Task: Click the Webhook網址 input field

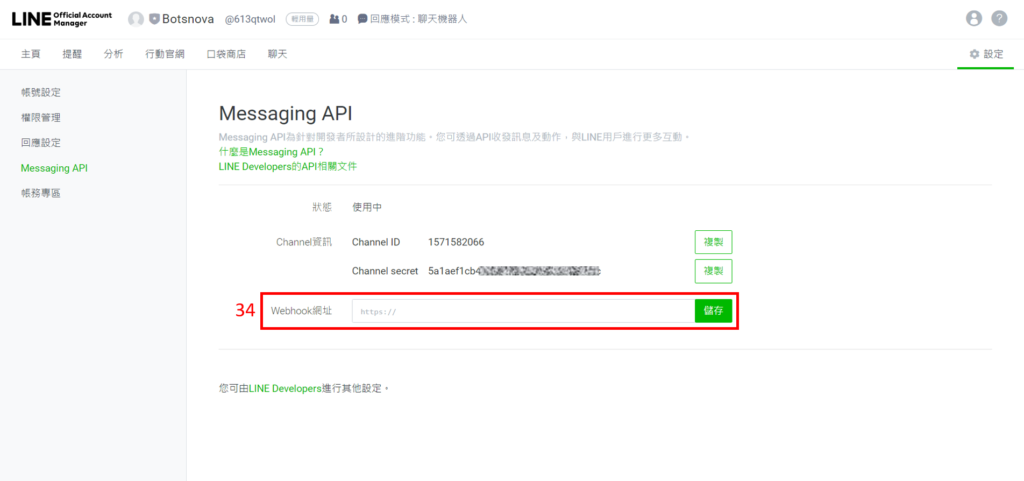Action: tap(522, 311)
